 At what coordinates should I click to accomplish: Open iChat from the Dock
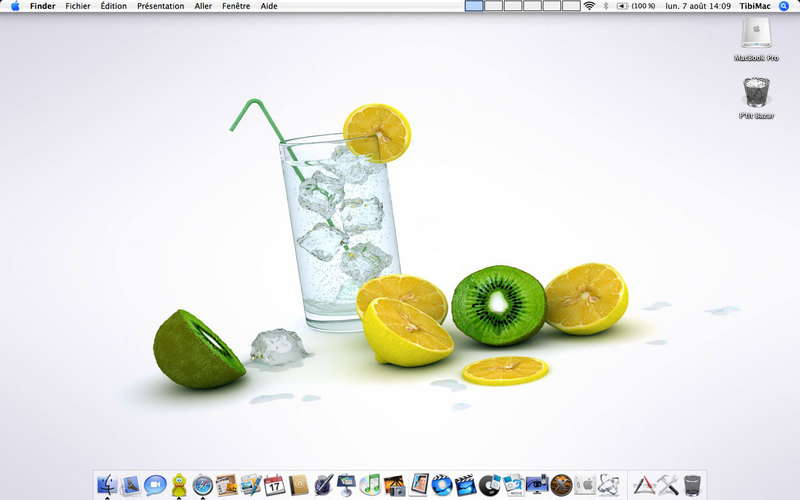155,485
